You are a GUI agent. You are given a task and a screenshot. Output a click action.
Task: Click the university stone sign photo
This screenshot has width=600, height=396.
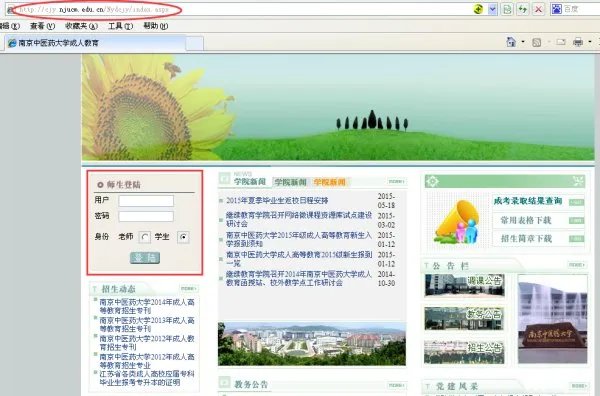coord(553,319)
